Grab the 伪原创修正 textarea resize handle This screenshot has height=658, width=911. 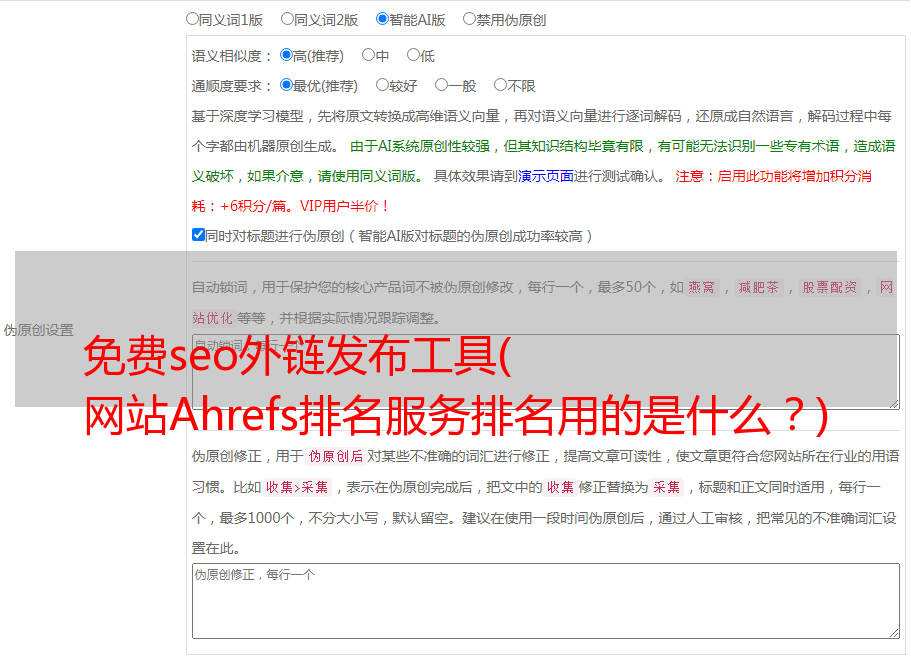pyautogui.click(x=894, y=633)
